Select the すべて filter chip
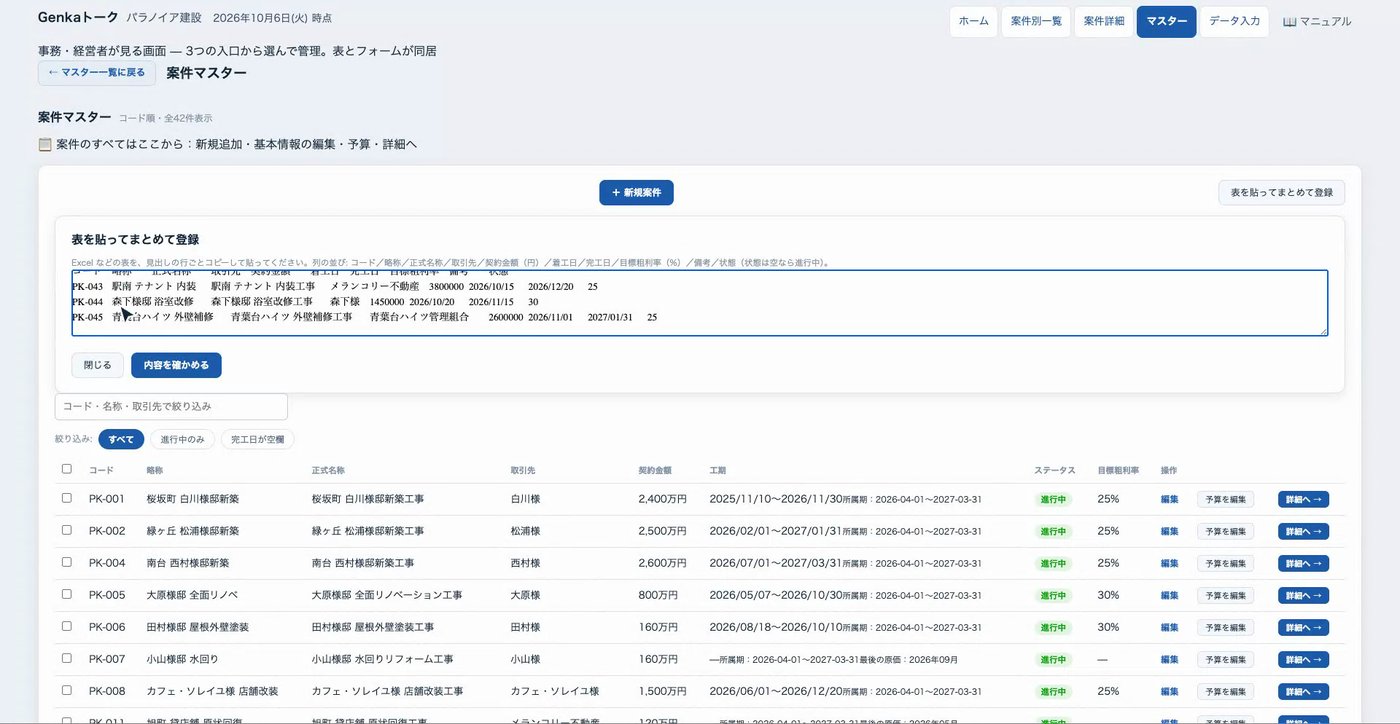Viewport: 1400px width, 724px height. 121,439
